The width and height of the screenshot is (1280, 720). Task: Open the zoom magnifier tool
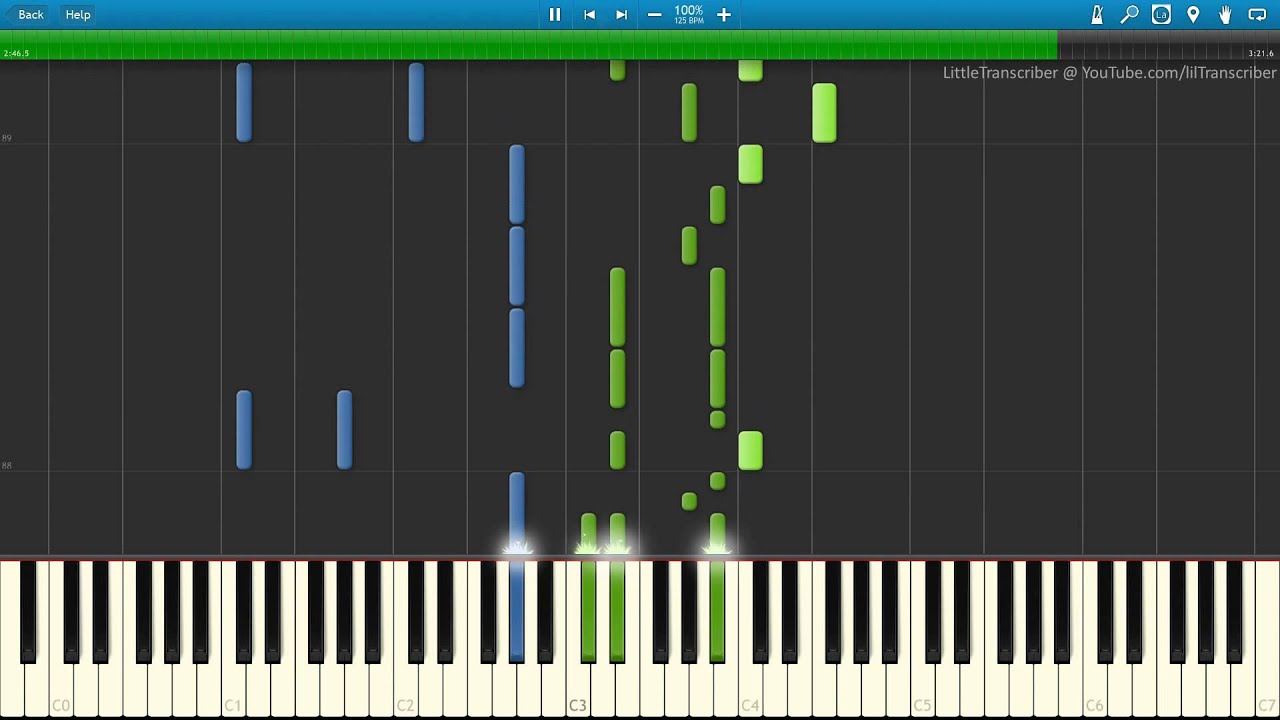[1129, 14]
